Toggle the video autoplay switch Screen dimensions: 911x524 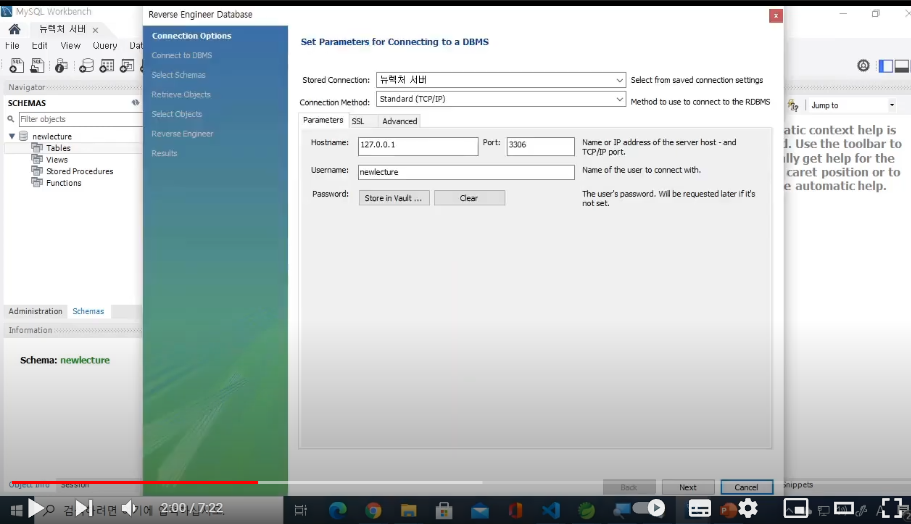[649, 508]
